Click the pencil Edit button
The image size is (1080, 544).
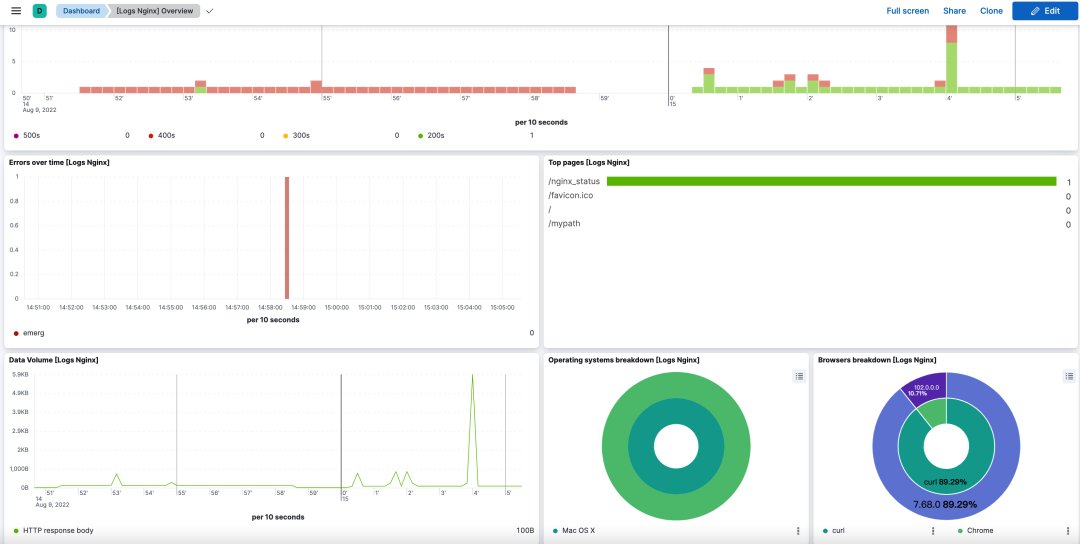click(x=1044, y=11)
